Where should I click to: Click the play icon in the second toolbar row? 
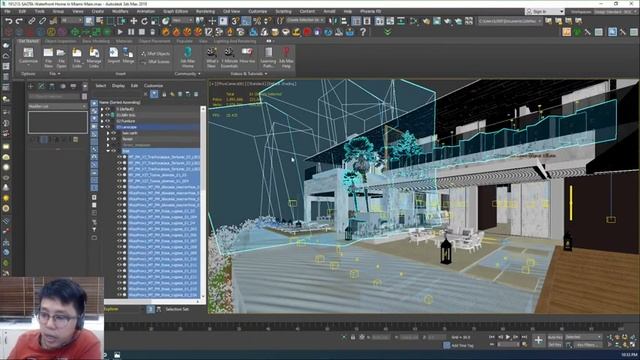tap(120, 32)
